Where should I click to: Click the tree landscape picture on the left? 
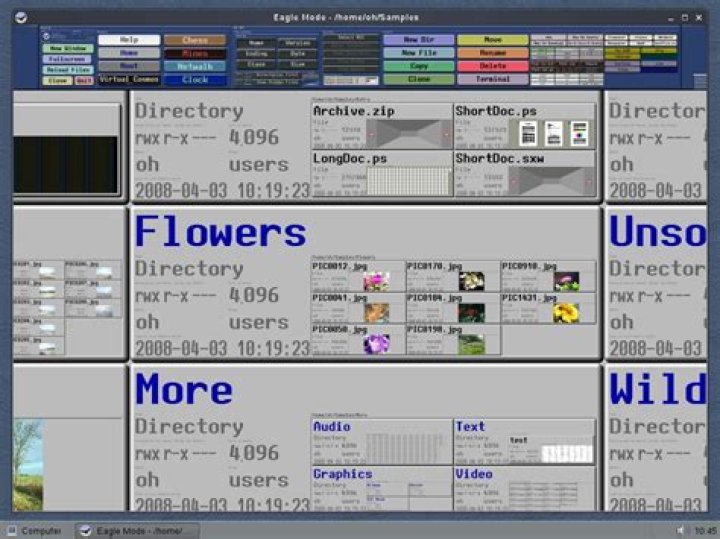click(28, 464)
